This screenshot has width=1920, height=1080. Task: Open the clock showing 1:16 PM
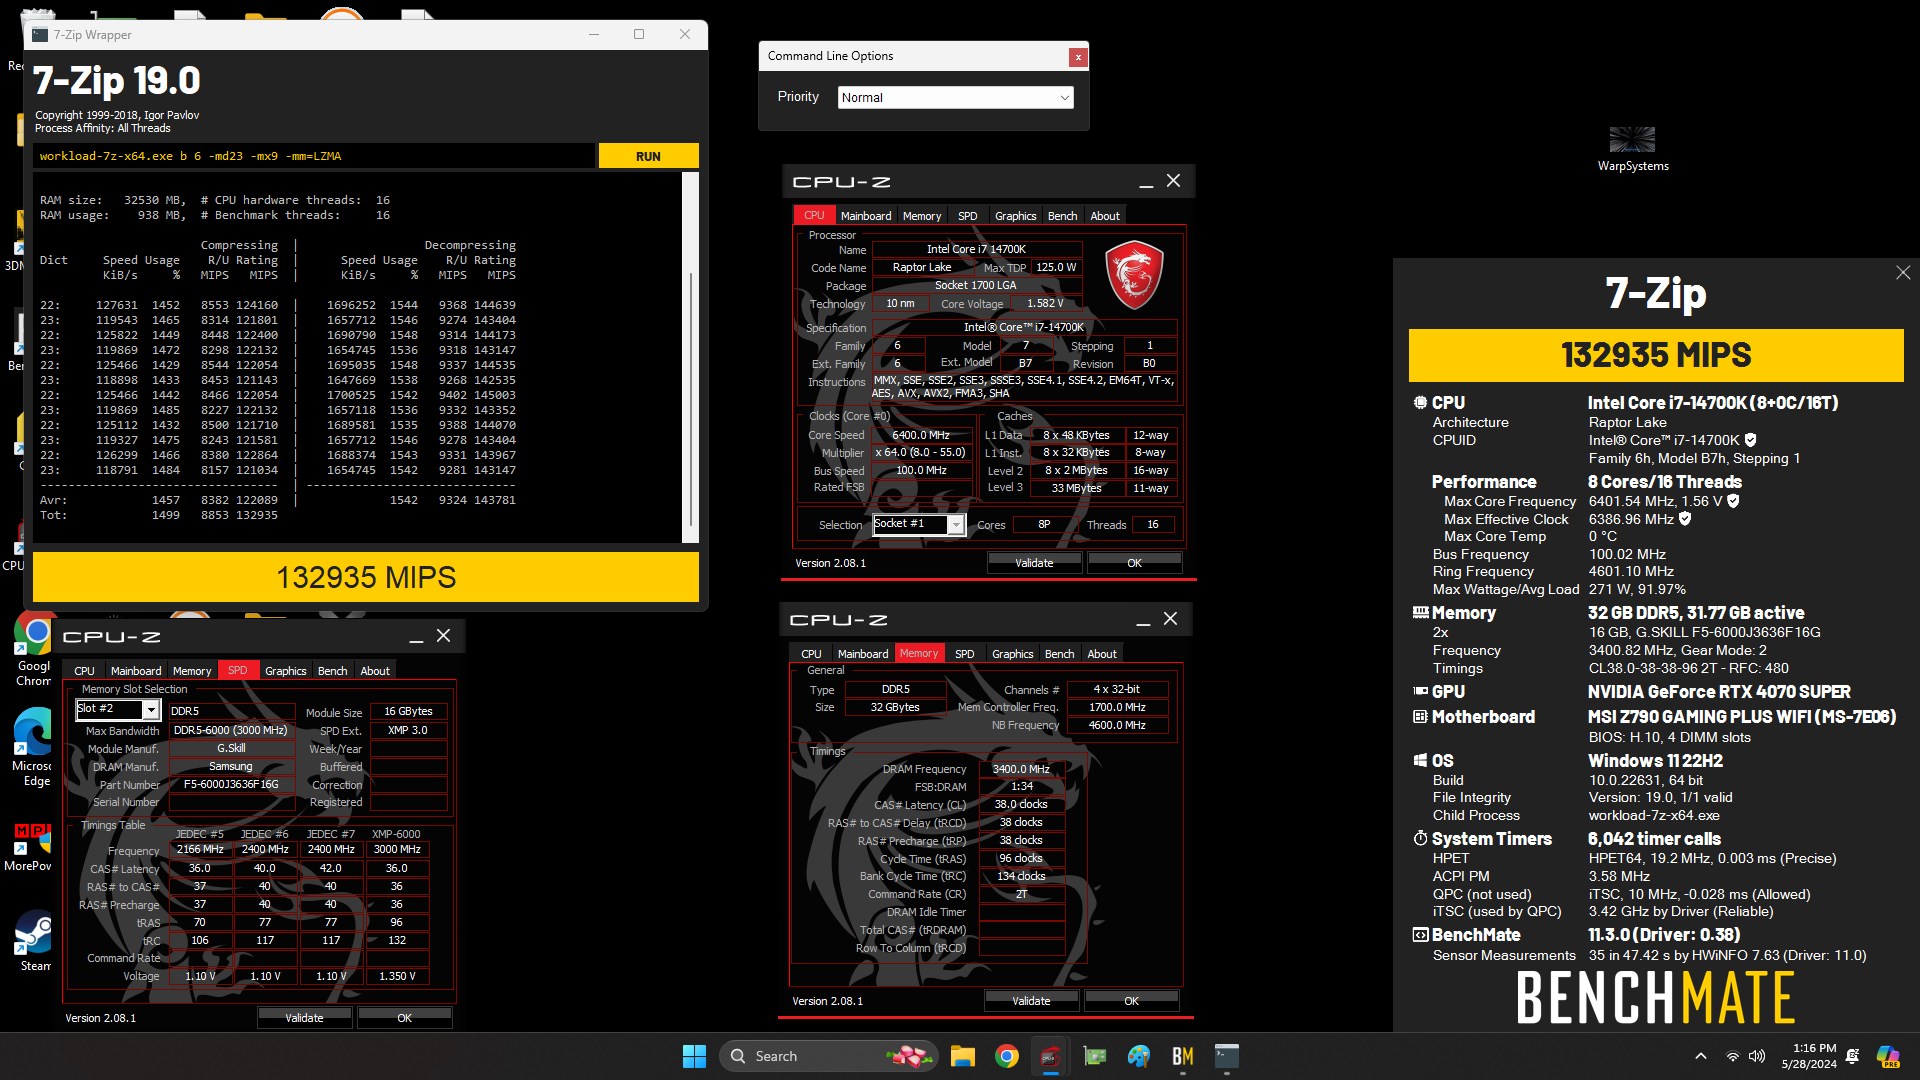click(x=1809, y=1056)
